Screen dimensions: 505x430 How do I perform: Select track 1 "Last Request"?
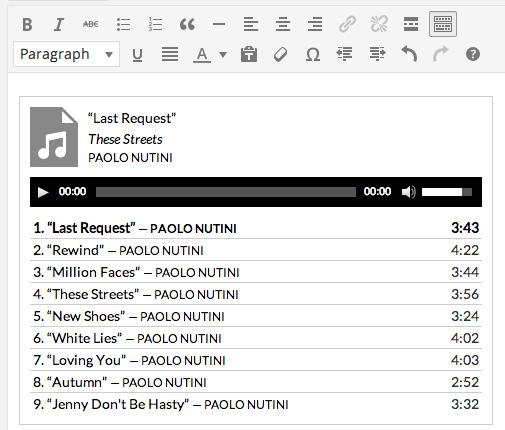point(256,228)
